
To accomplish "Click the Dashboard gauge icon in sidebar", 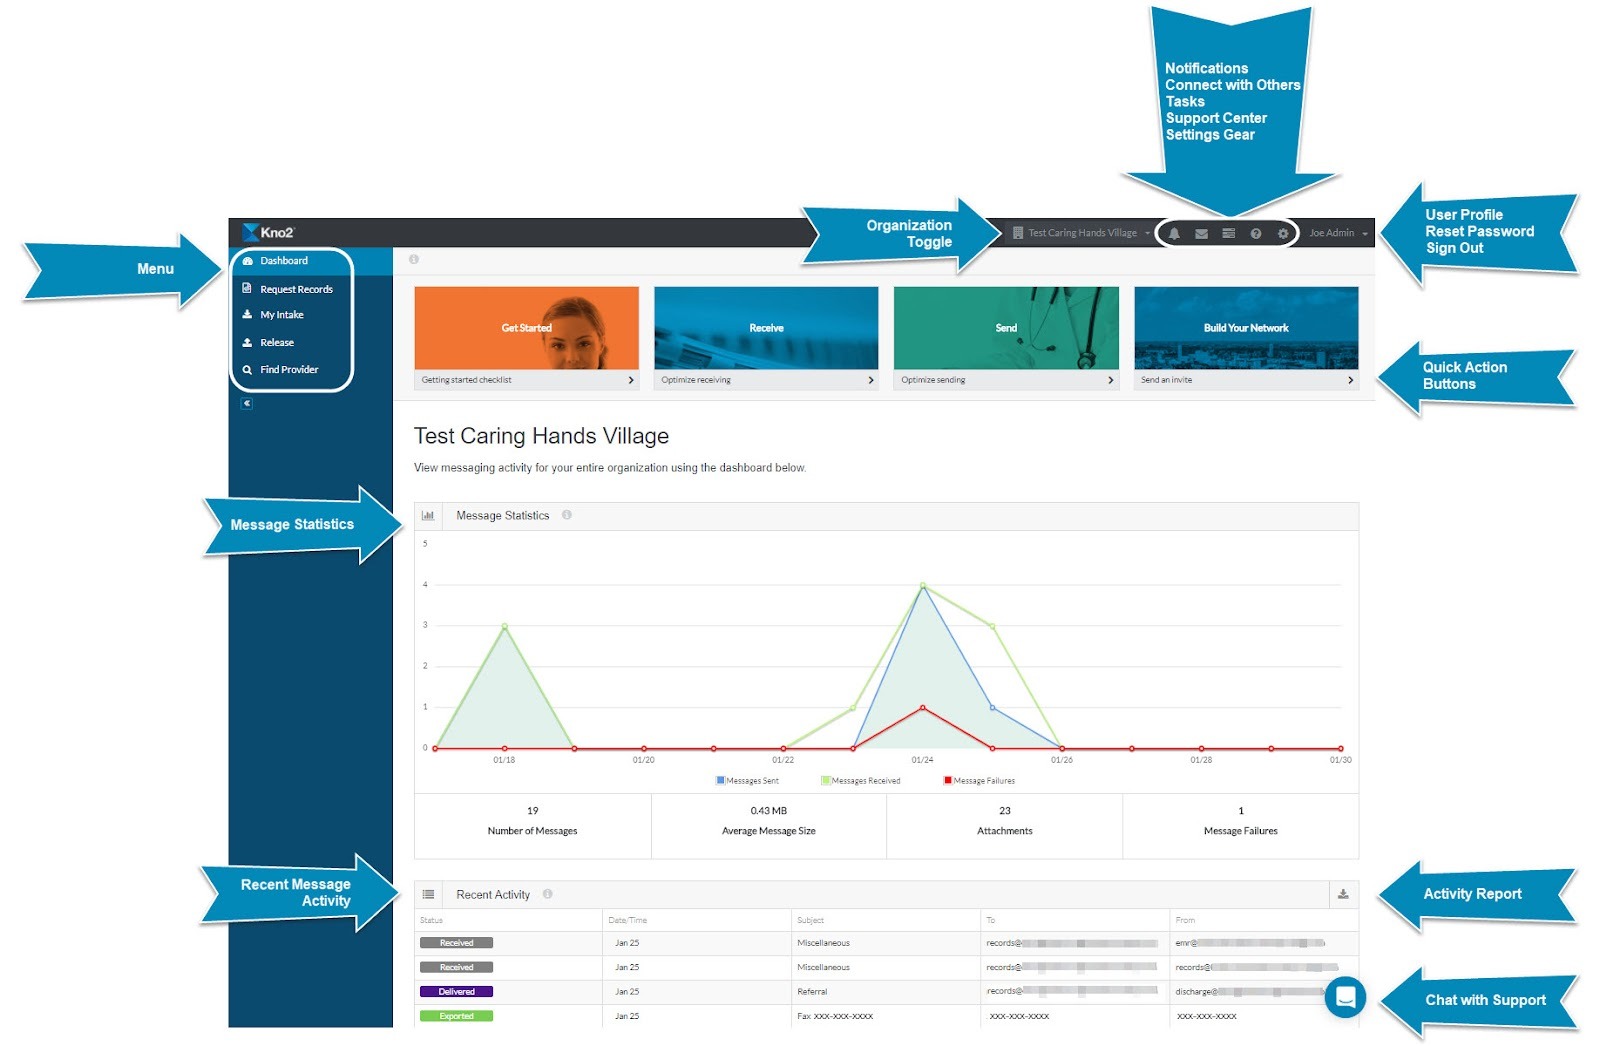I will click(247, 261).
